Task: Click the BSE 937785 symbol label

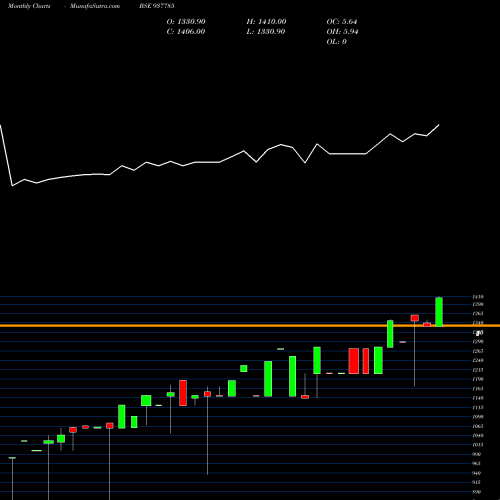Action: [x=157, y=6]
